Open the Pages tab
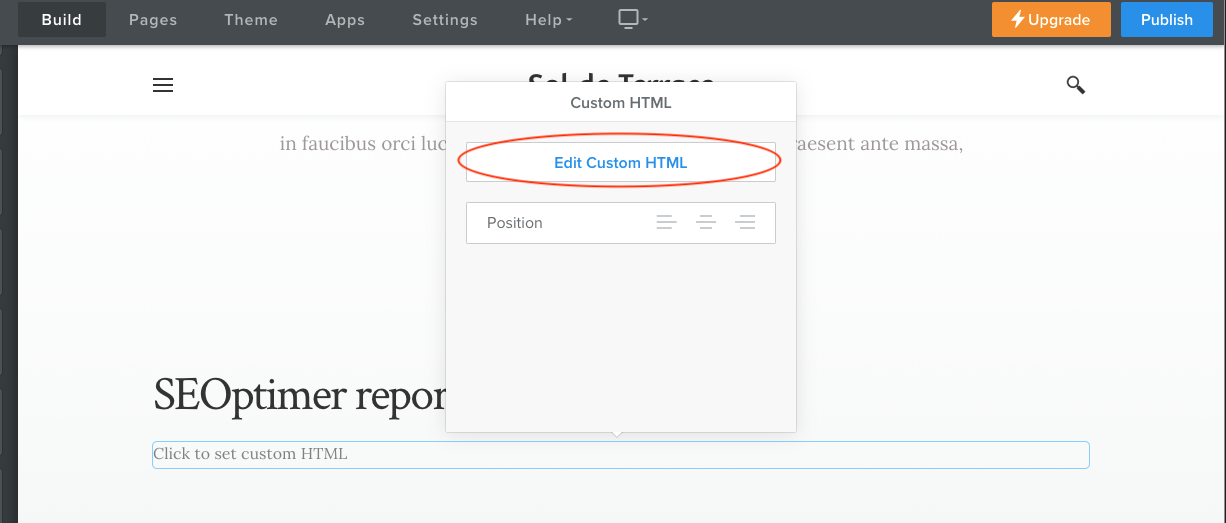1226x523 pixels. pos(153,20)
